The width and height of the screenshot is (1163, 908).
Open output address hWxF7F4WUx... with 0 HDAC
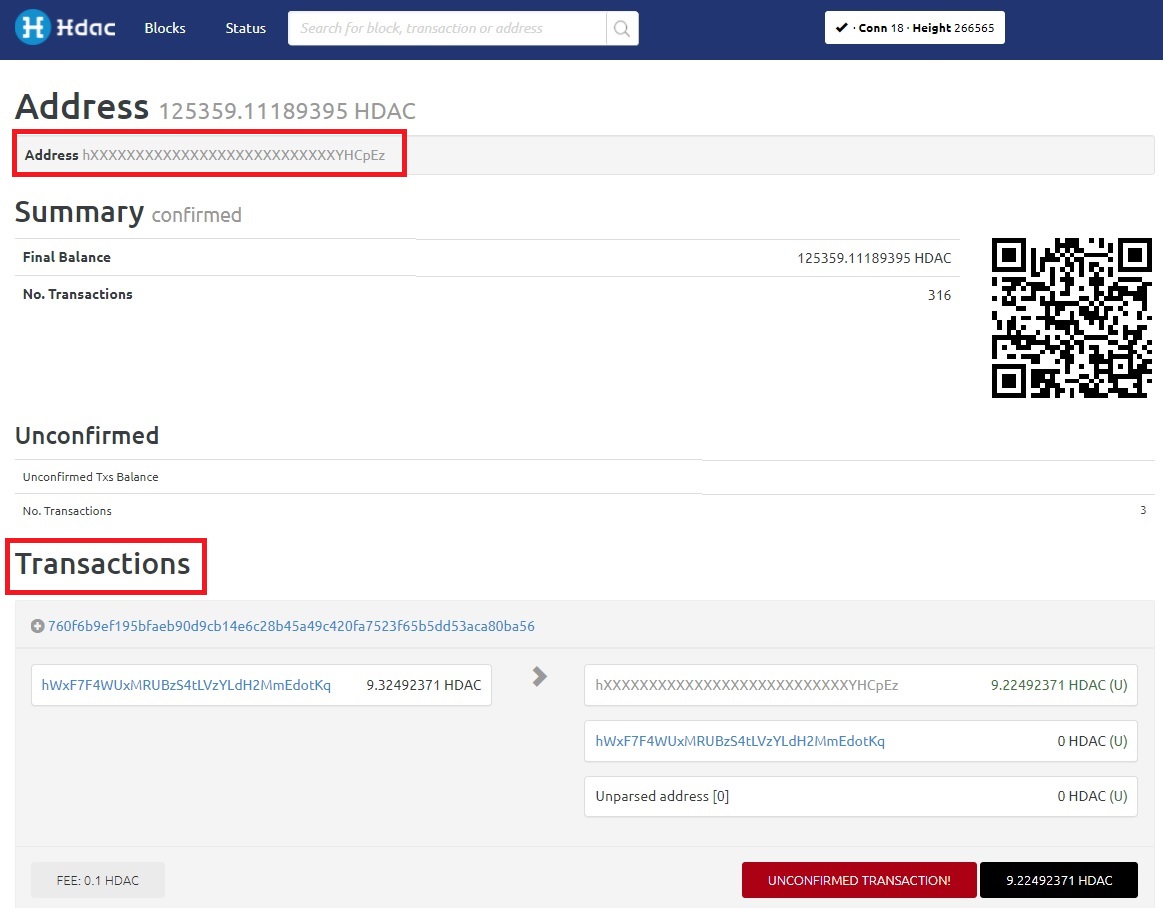(740, 740)
